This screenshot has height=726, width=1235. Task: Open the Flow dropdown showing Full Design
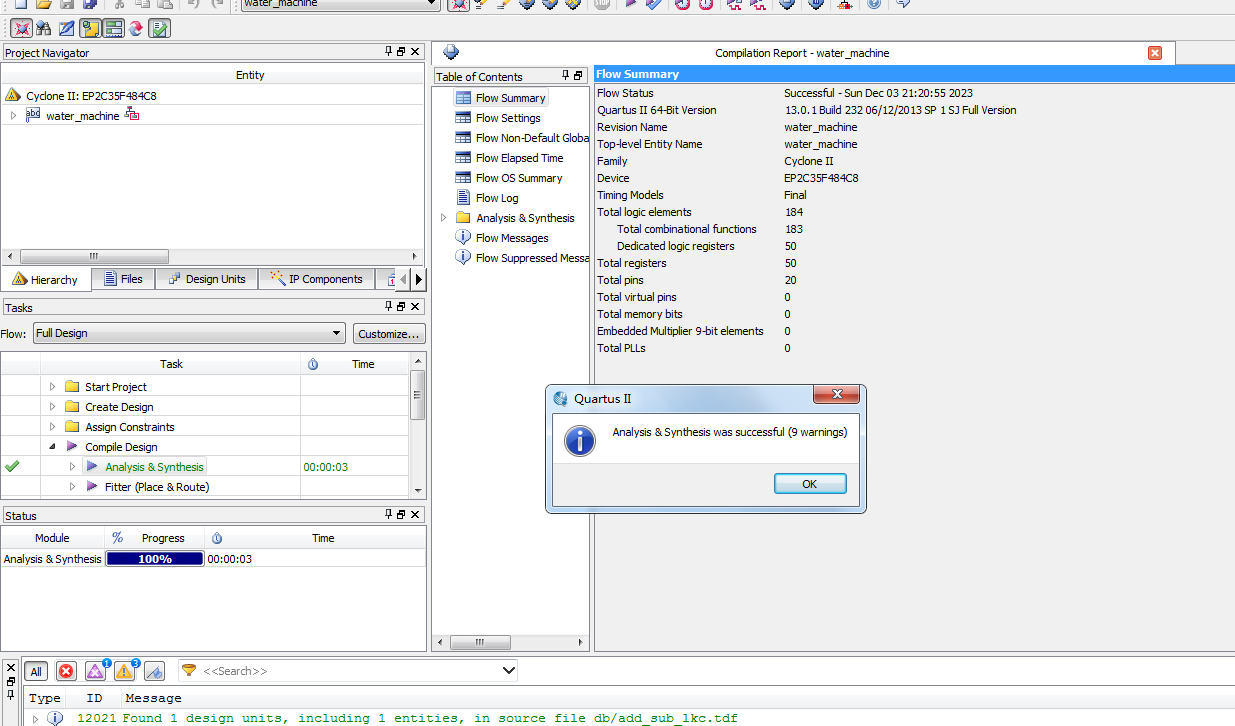(189, 333)
